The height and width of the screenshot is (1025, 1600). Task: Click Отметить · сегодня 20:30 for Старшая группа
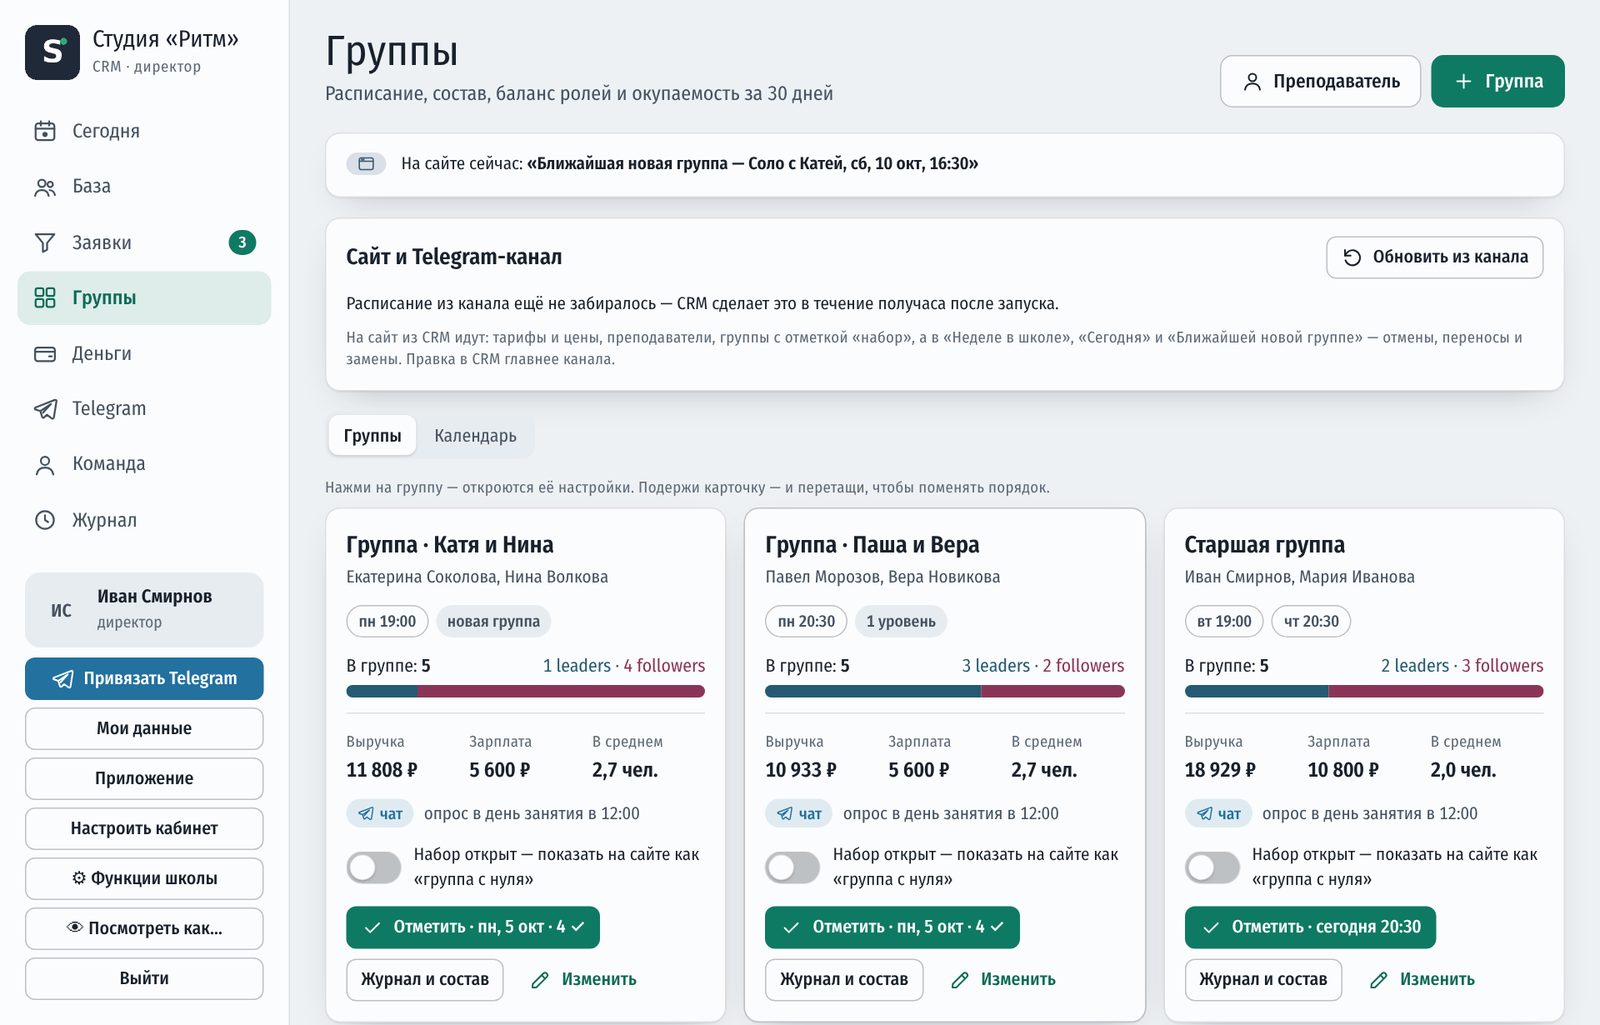1310,927
